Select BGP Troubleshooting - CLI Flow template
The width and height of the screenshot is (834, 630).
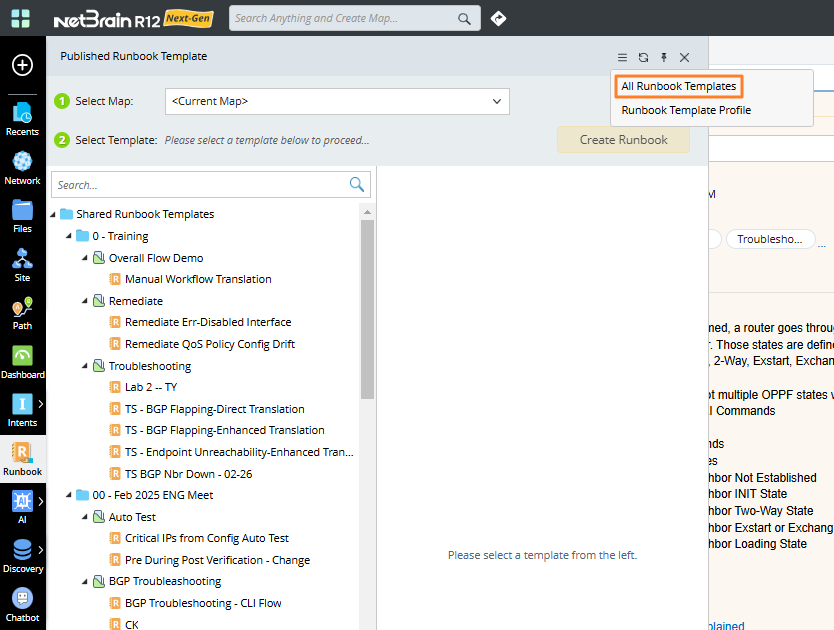203,603
